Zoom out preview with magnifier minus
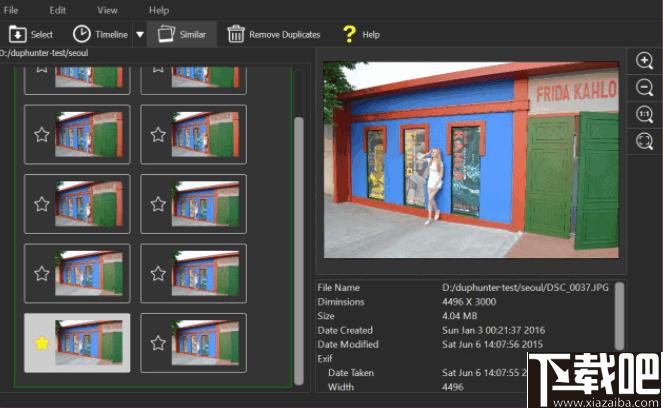This screenshot has width=663, height=408. (x=644, y=88)
